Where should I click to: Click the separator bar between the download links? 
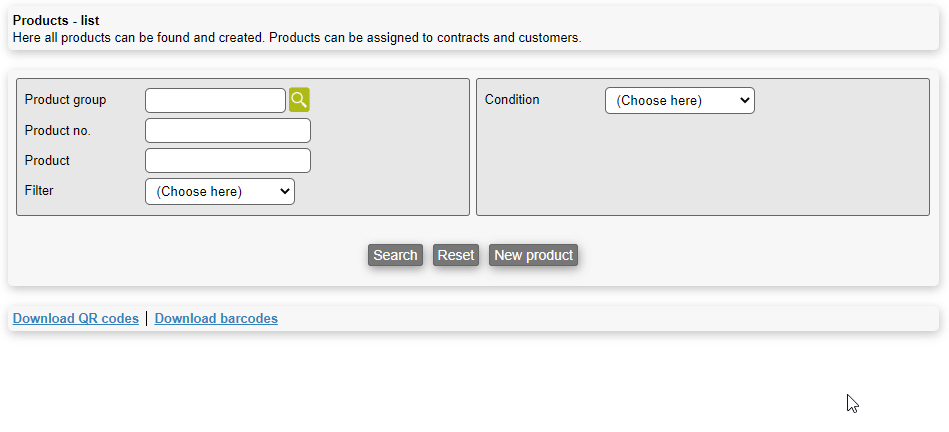(147, 319)
